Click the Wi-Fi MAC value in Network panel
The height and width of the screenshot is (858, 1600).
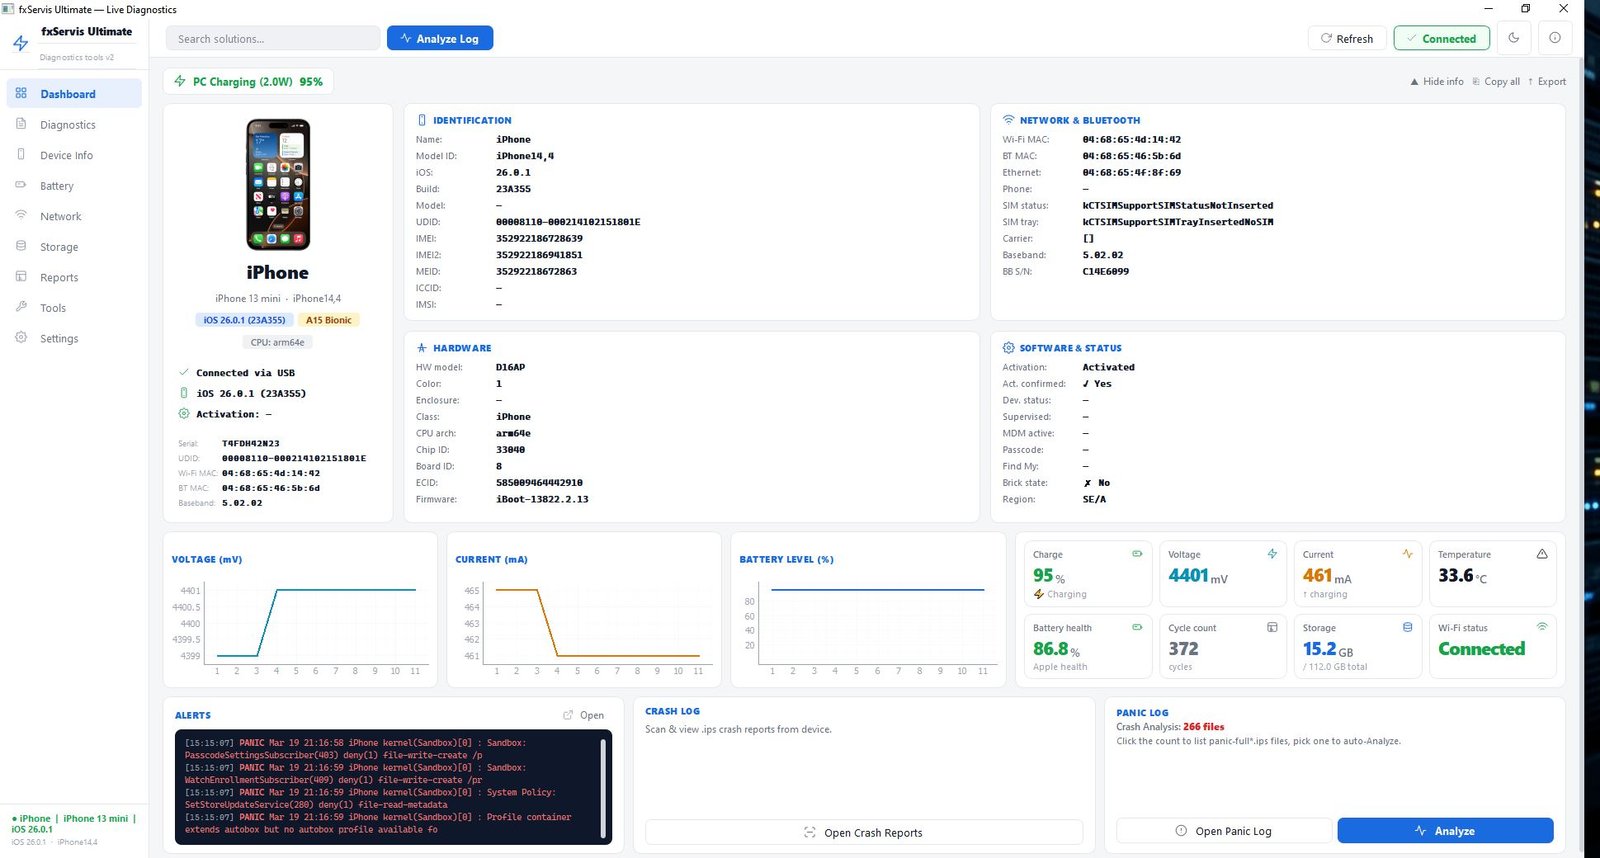click(x=1132, y=140)
